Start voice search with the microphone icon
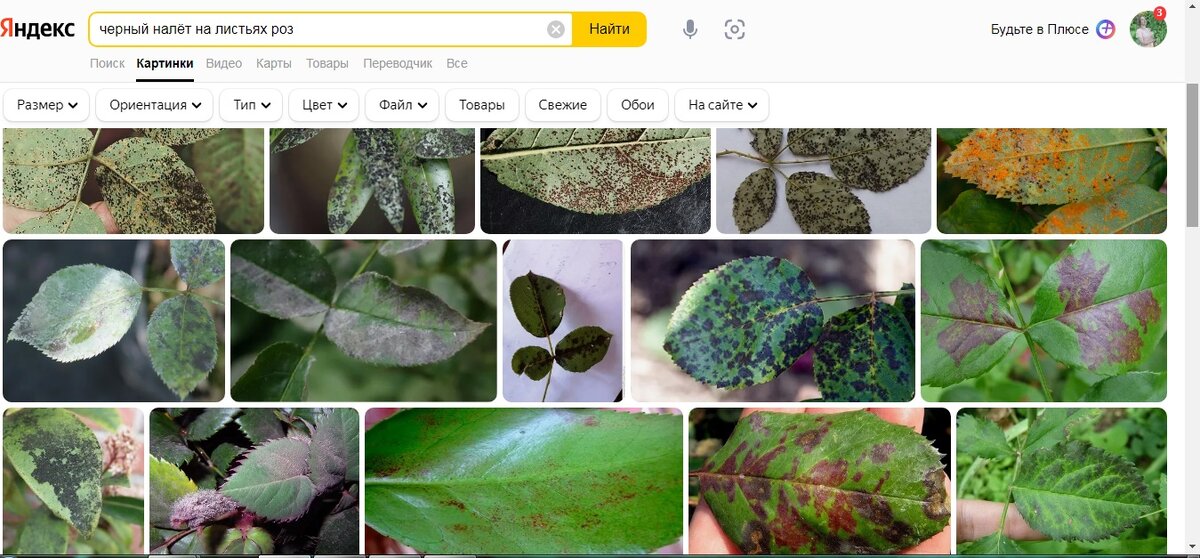 pos(690,29)
